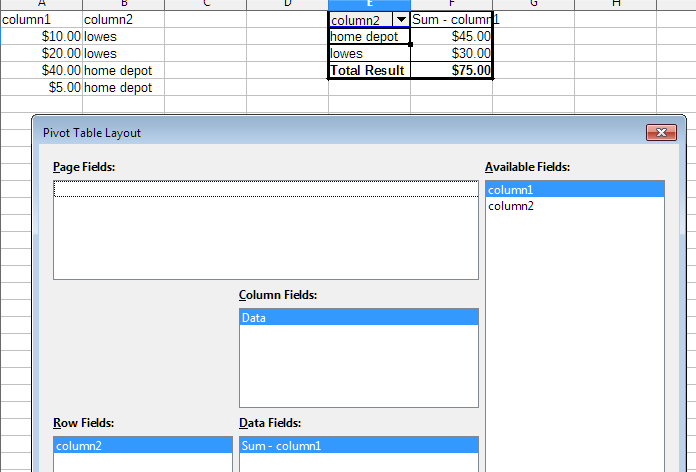Select column2 in Available Fields list
Screen dimensions: 696x472
pos(574,206)
